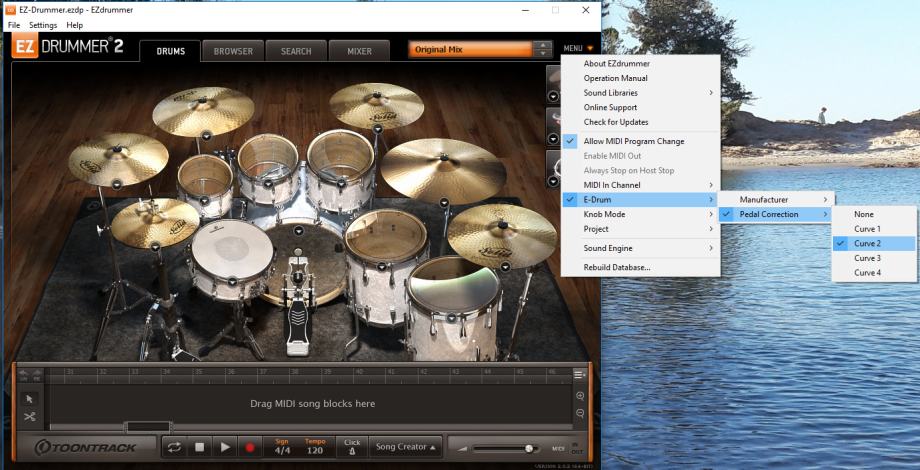920x470 pixels.
Task: Click the Toontrack logo
Action: [86, 448]
